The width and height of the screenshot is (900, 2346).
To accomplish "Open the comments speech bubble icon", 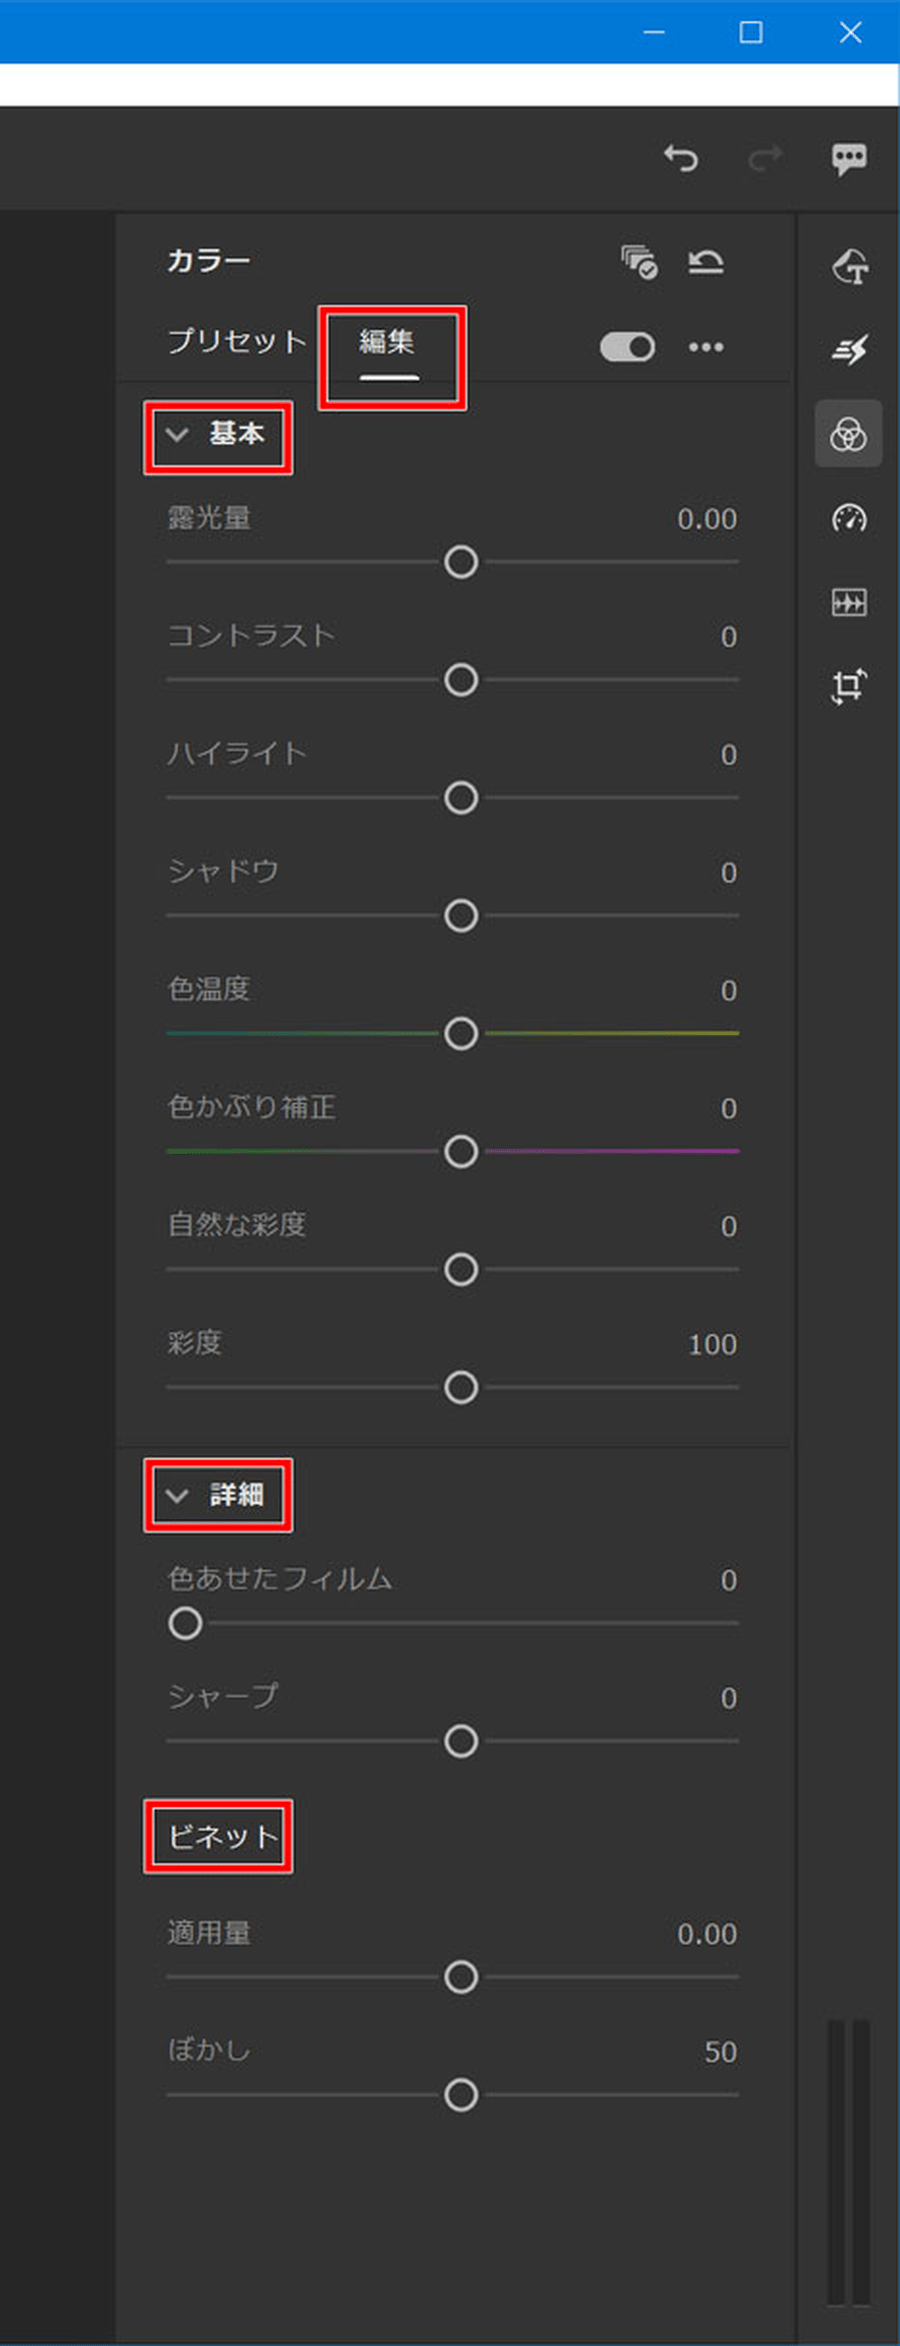I will (849, 159).
